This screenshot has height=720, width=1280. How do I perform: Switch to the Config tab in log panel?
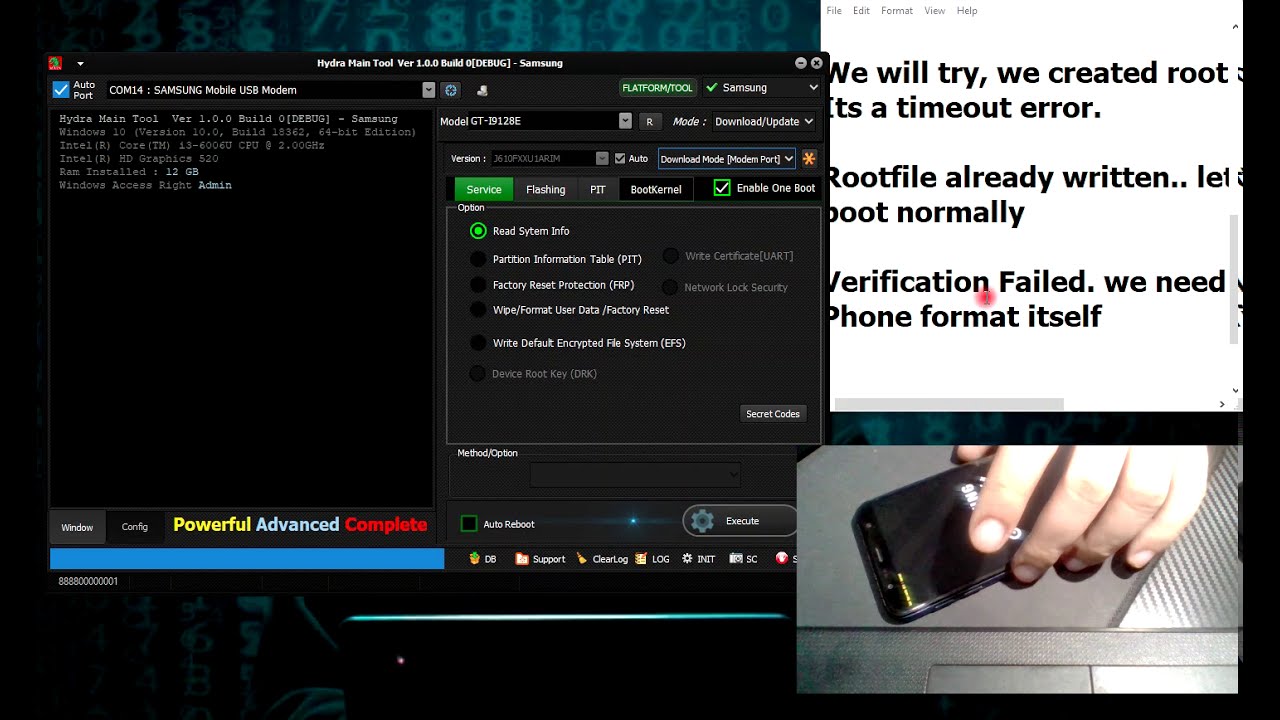tap(134, 527)
